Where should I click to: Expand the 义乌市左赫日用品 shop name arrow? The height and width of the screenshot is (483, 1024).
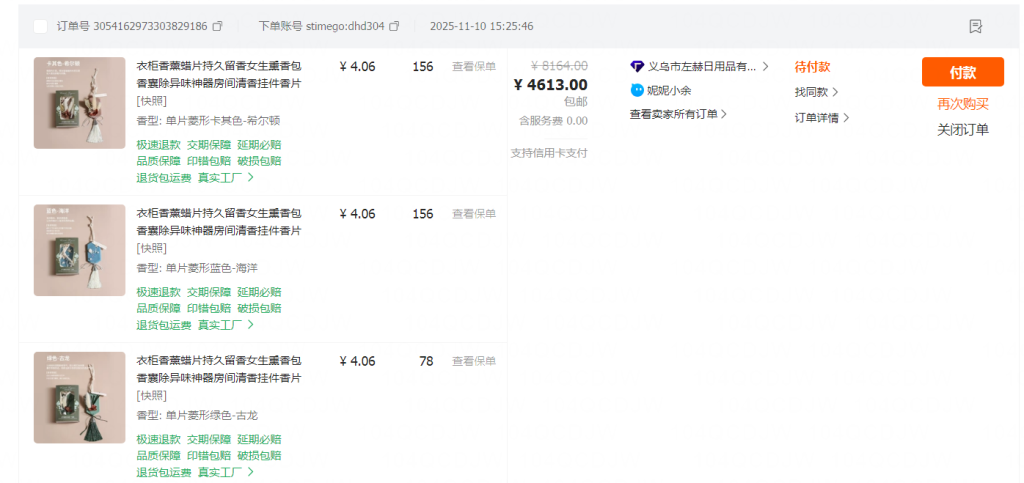765,66
